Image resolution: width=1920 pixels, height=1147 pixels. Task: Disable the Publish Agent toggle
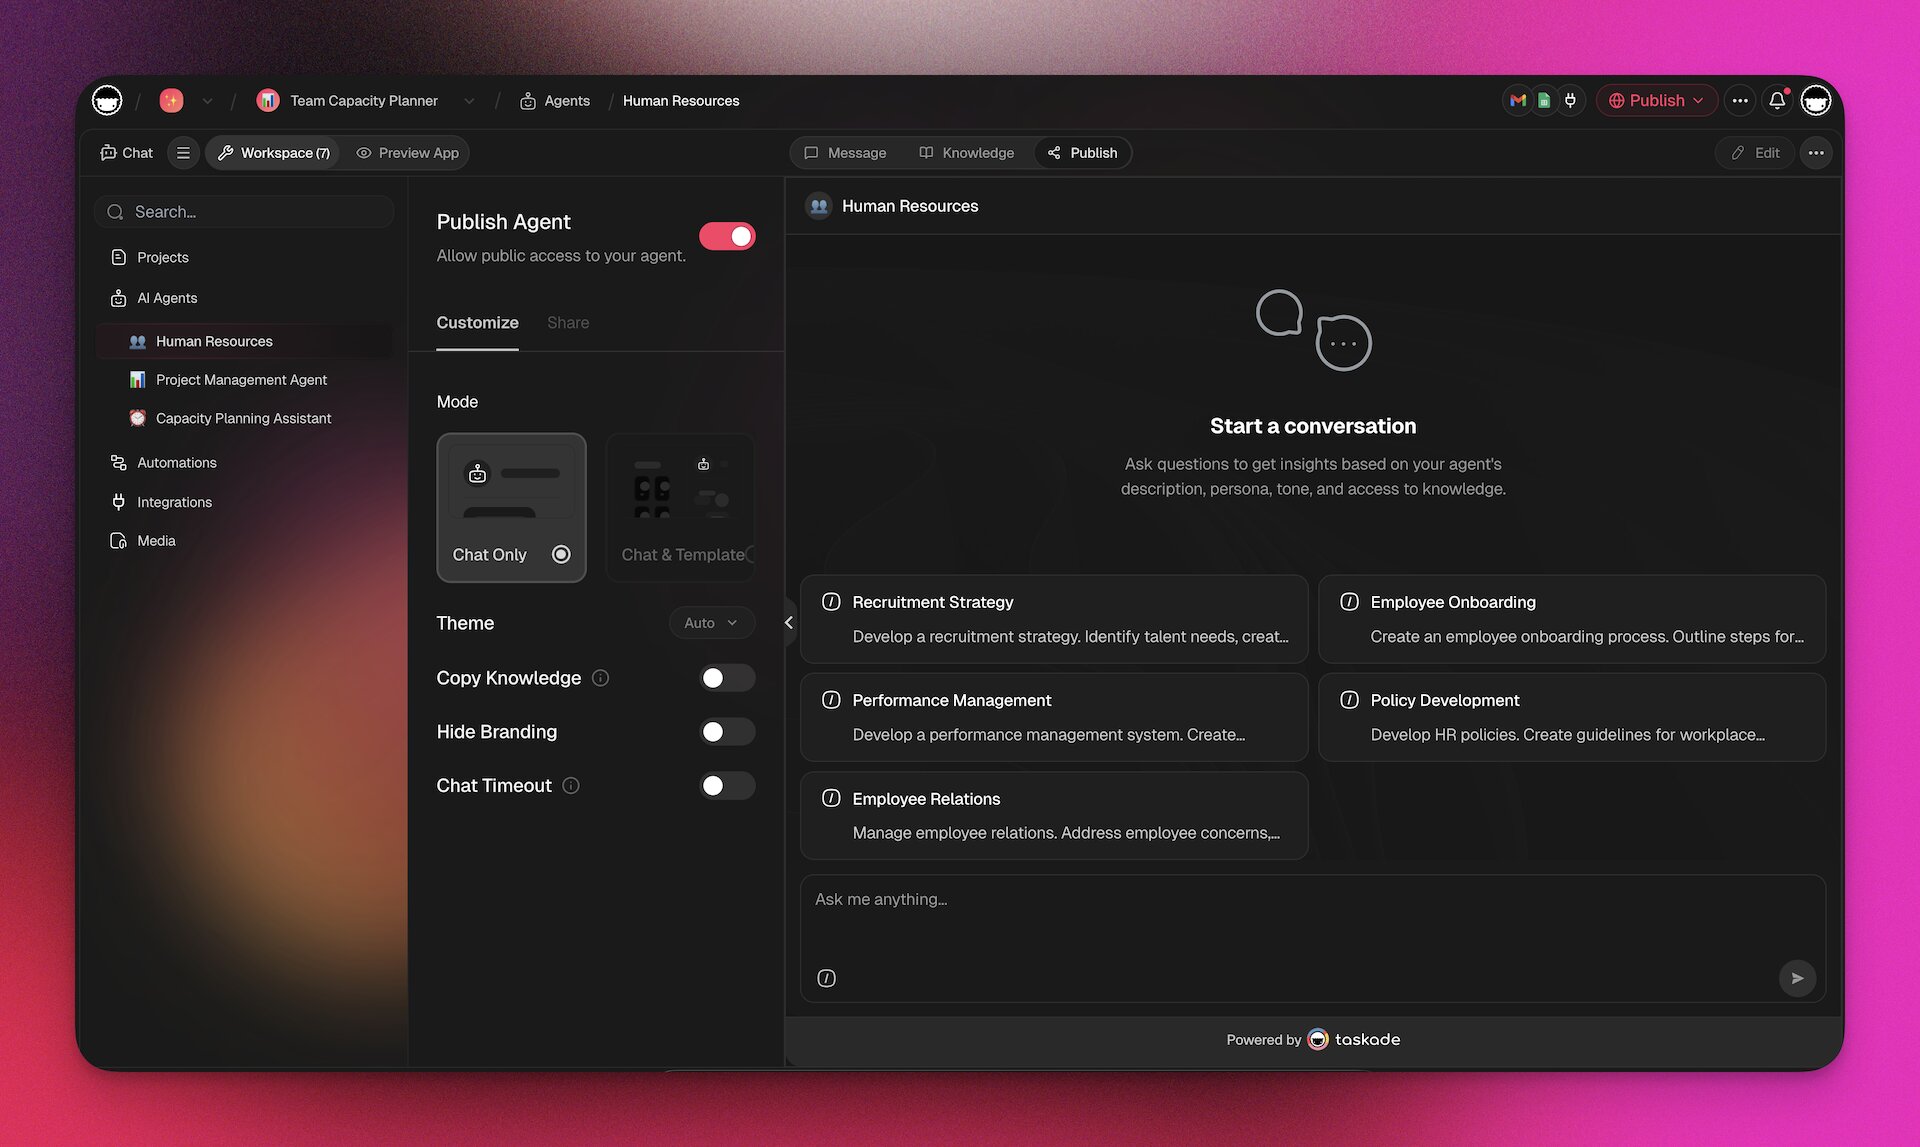click(727, 235)
